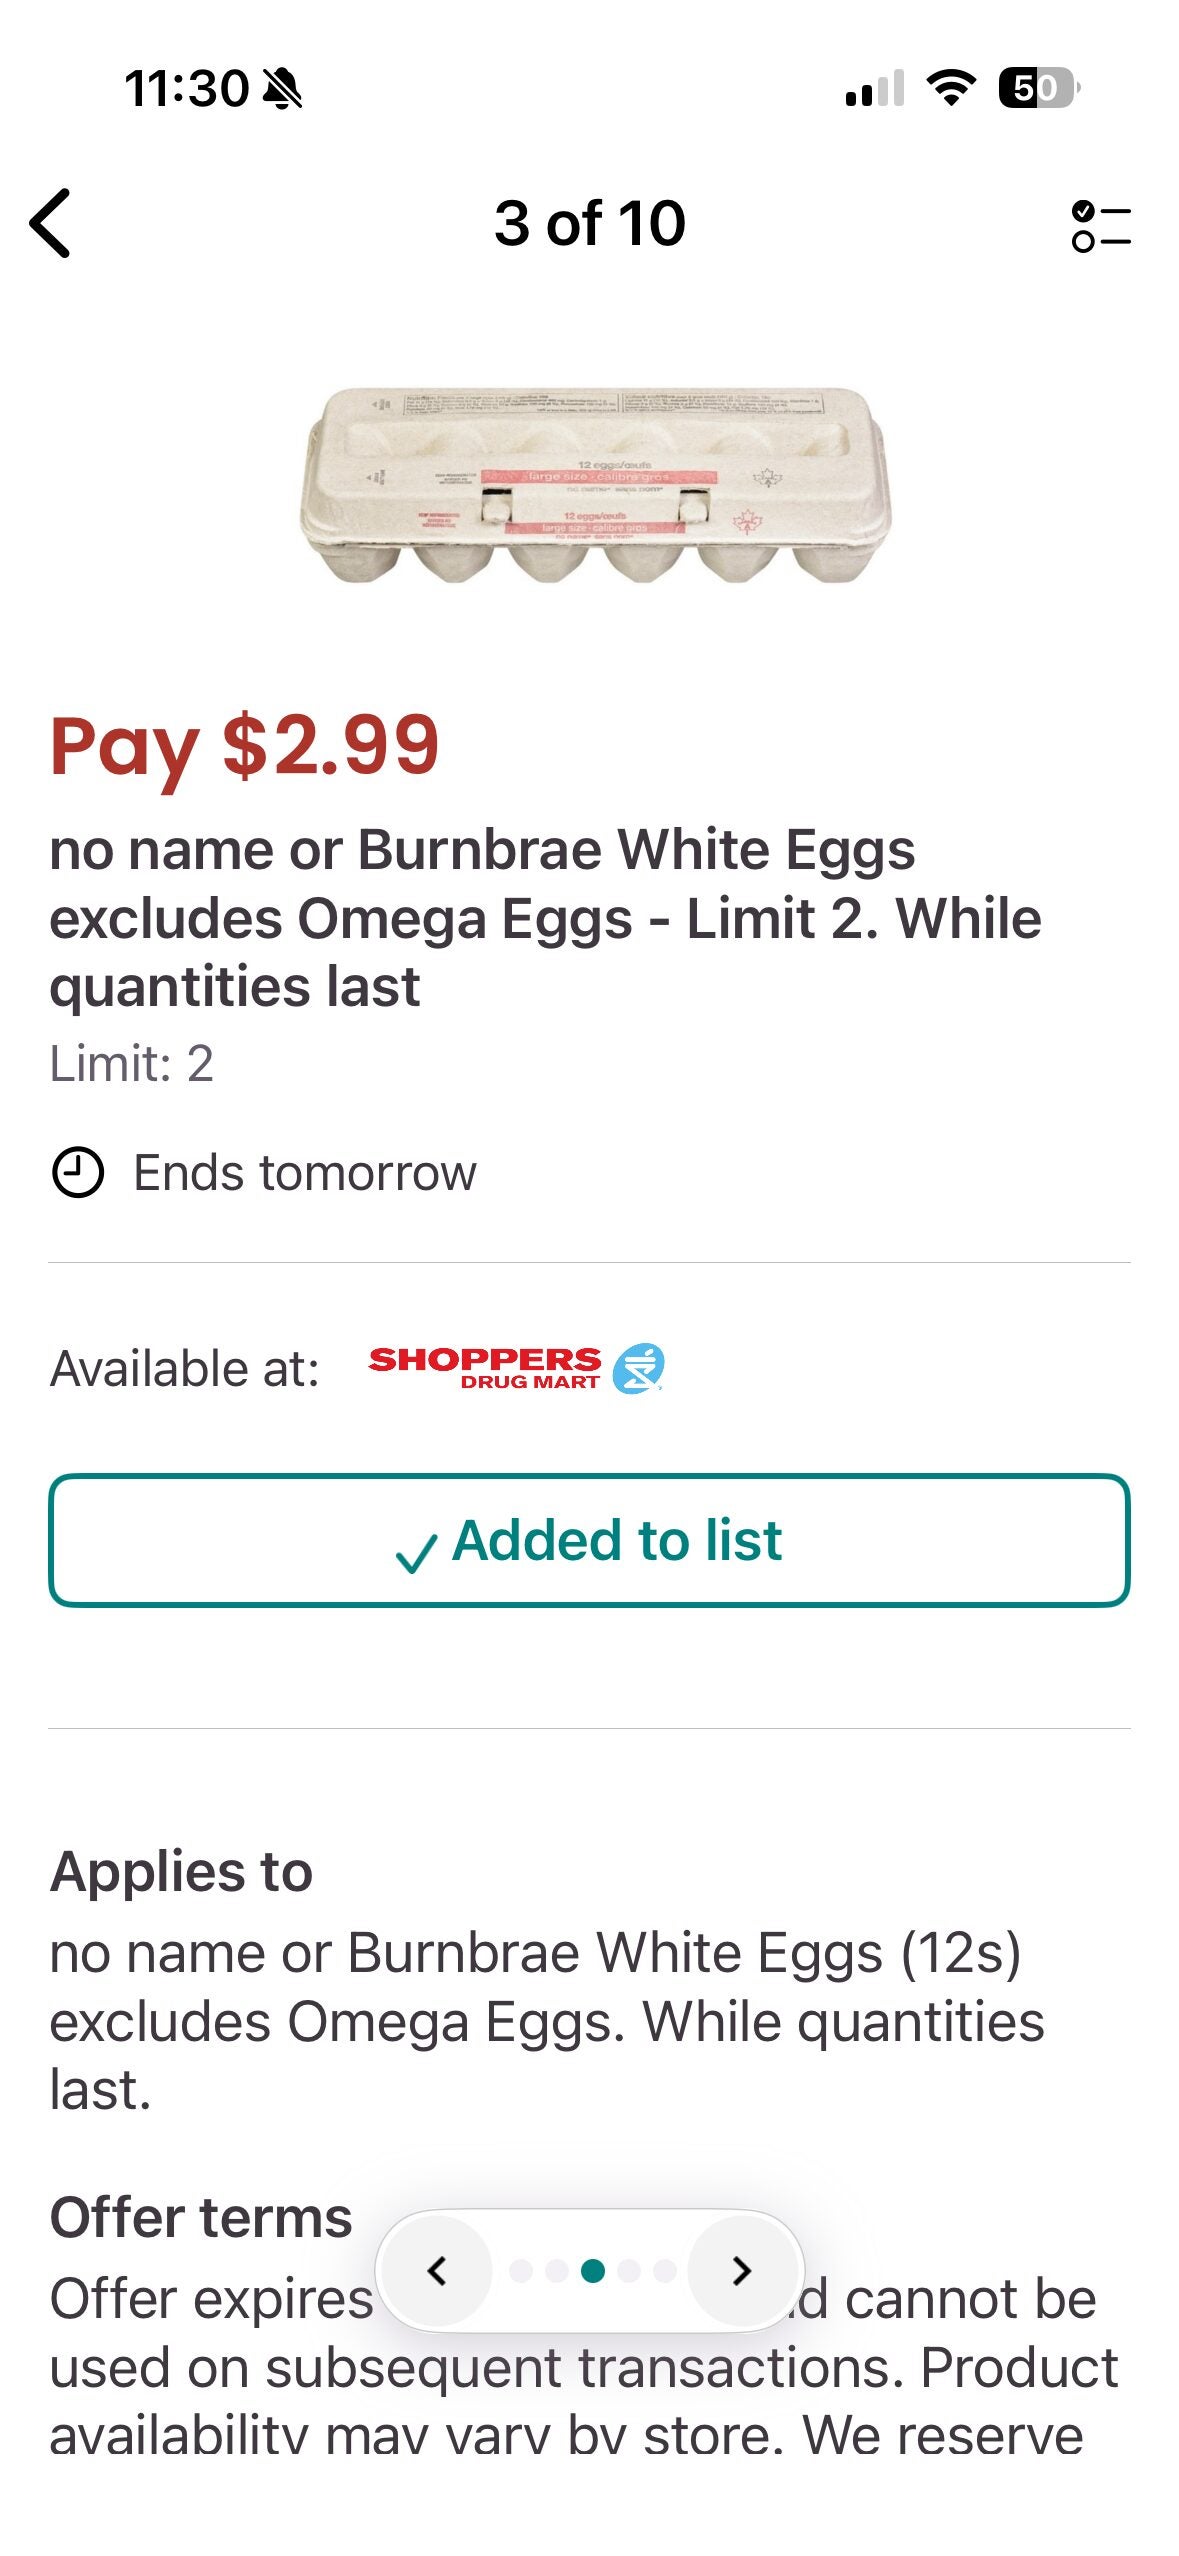Tap the egg carton product image
Image resolution: width=1179 pixels, height=2556 pixels.
594,485
